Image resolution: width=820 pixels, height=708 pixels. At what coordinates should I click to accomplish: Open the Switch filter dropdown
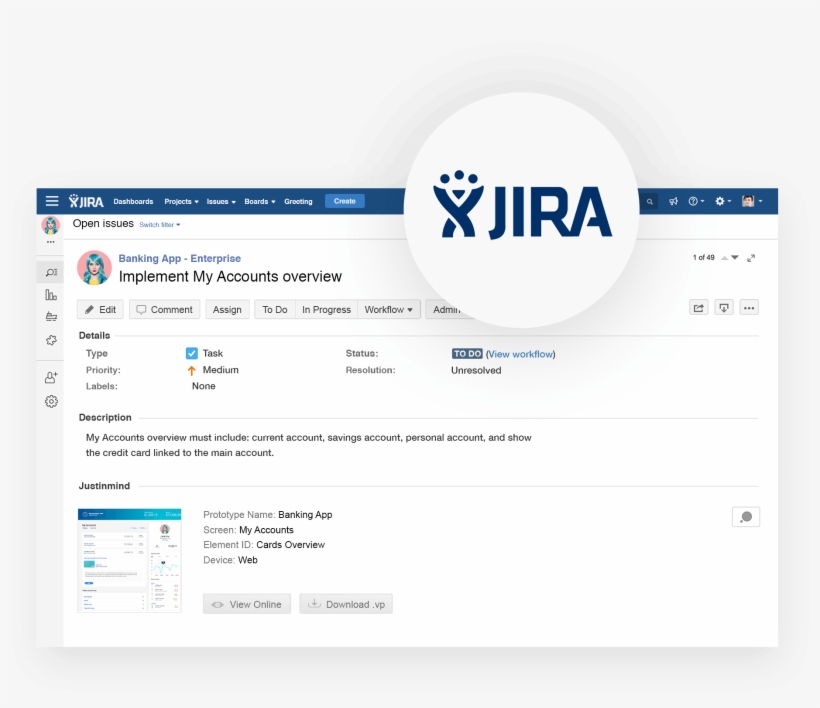pos(160,225)
